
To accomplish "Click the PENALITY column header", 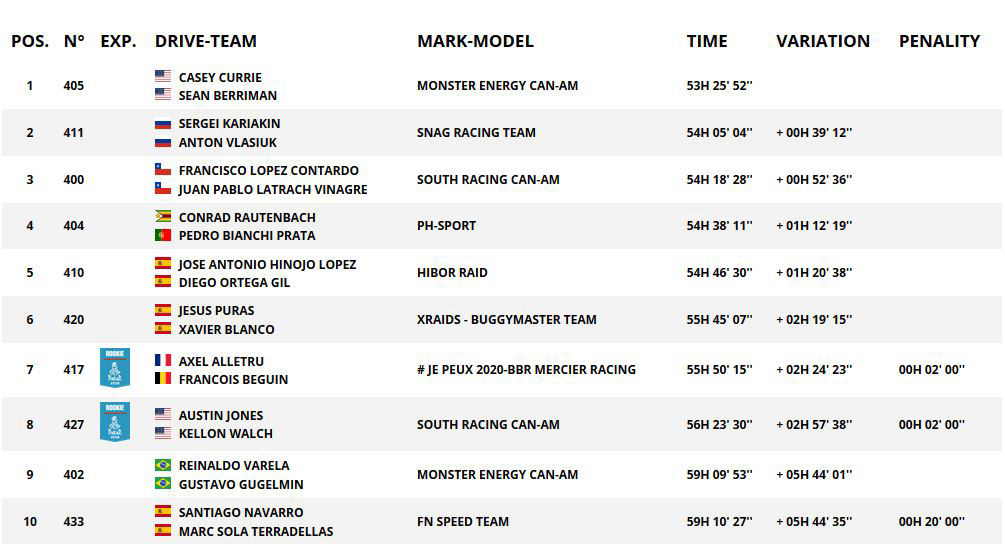I will point(940,41).
